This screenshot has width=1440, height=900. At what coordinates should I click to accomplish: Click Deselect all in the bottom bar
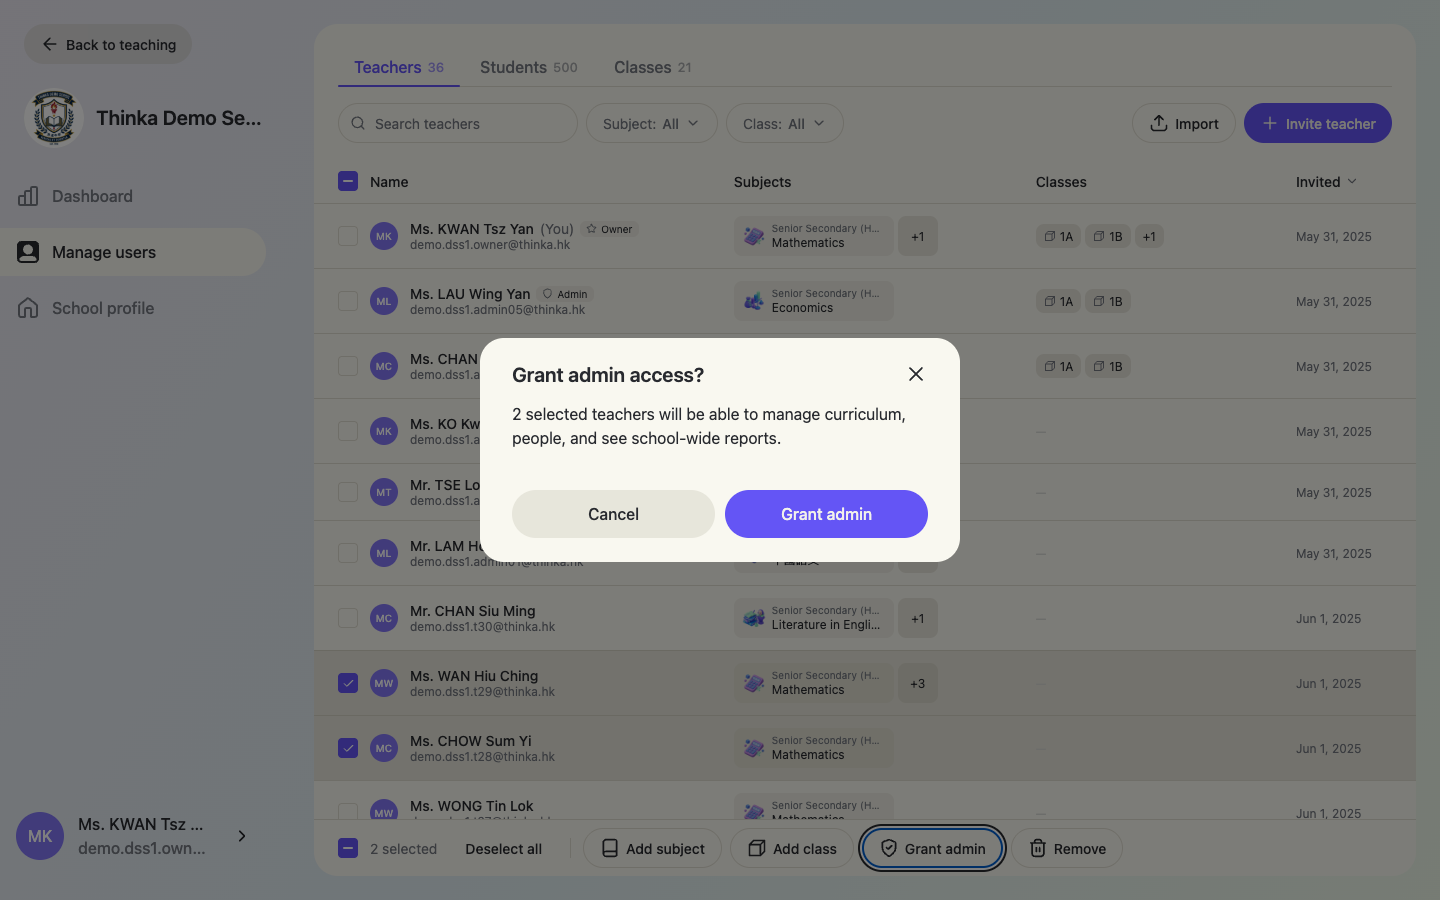coord(504,848)
